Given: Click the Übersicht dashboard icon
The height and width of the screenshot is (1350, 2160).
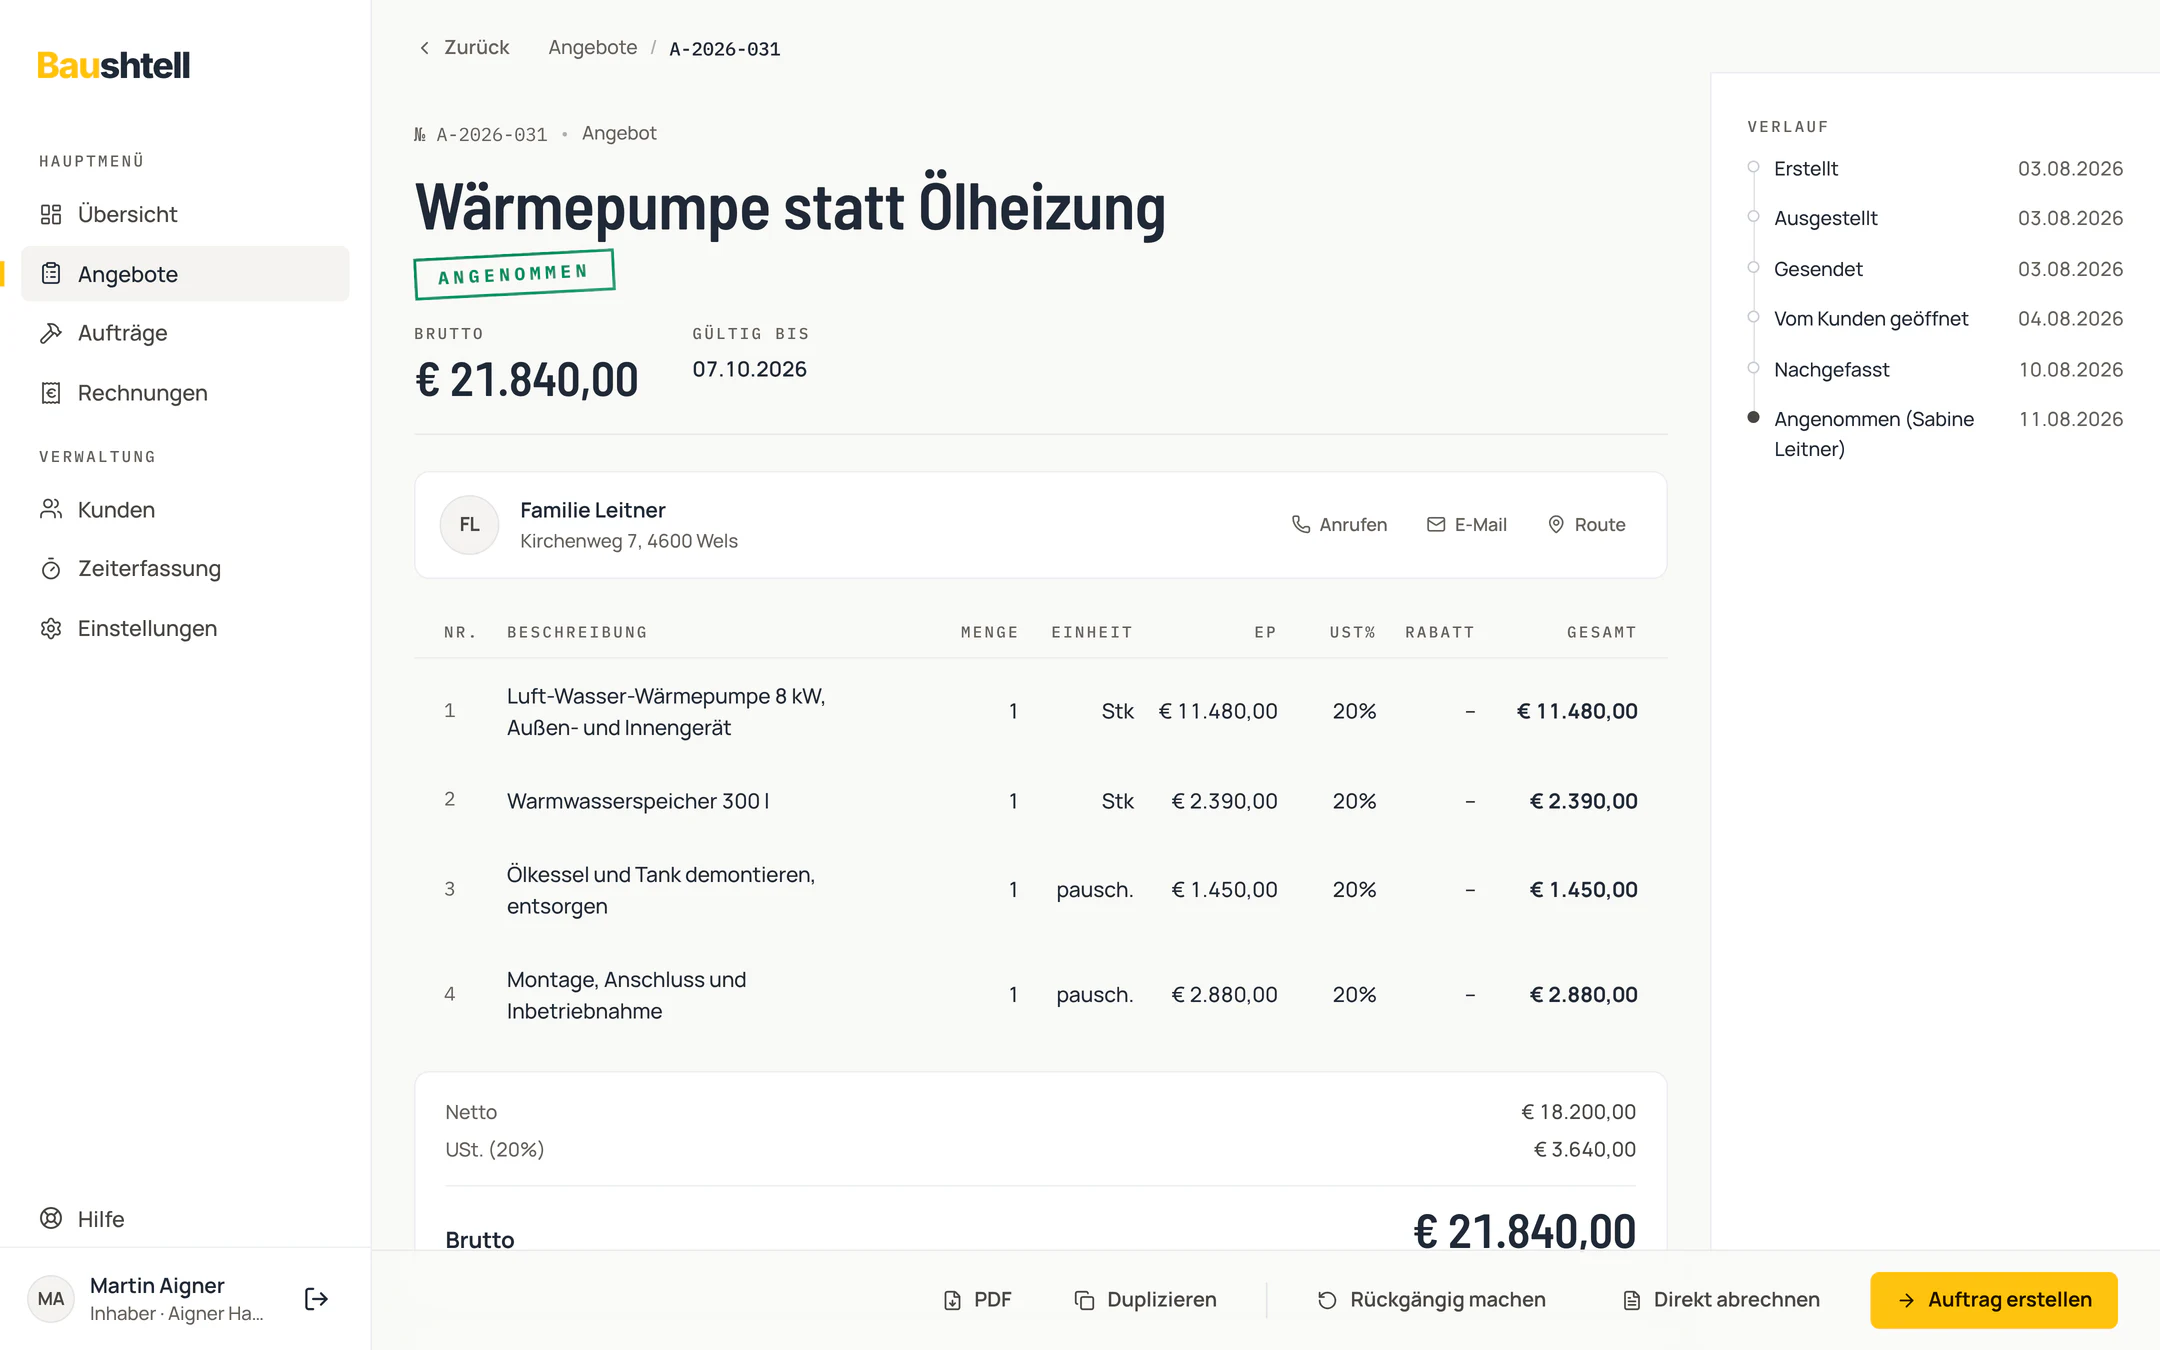Looking at the screenshot, I should [x=51, y=214].
